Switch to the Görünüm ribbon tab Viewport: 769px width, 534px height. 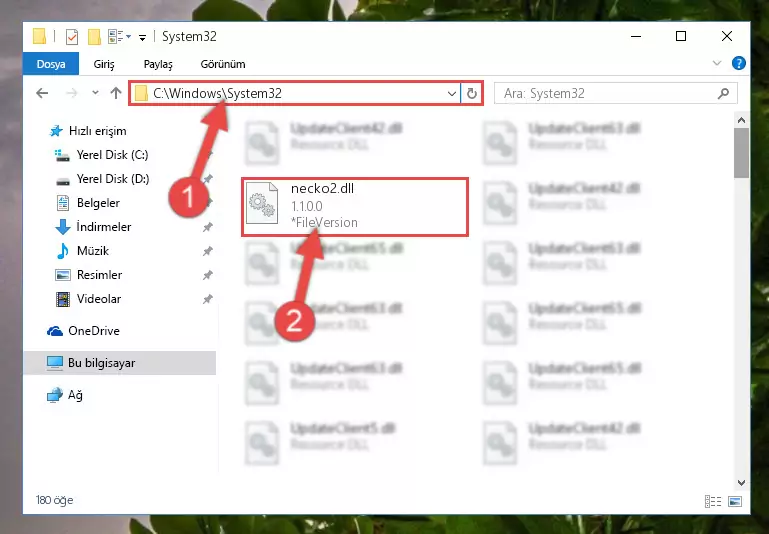pos(223,64)
